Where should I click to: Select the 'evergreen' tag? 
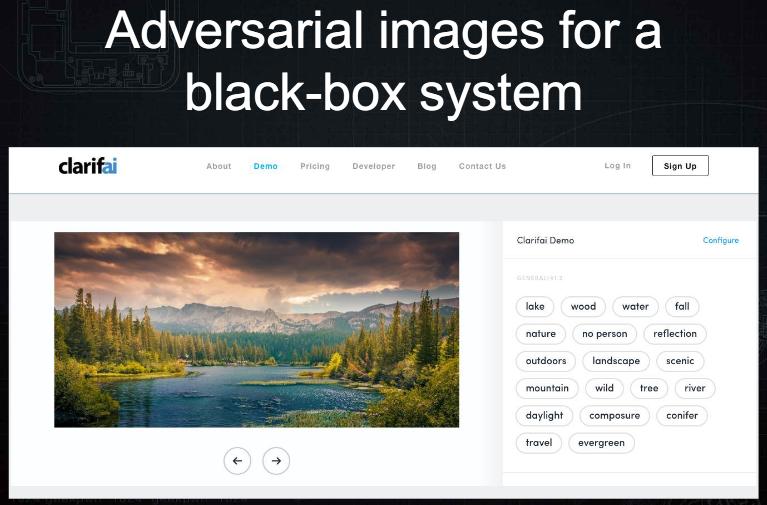tap(601, 442)
